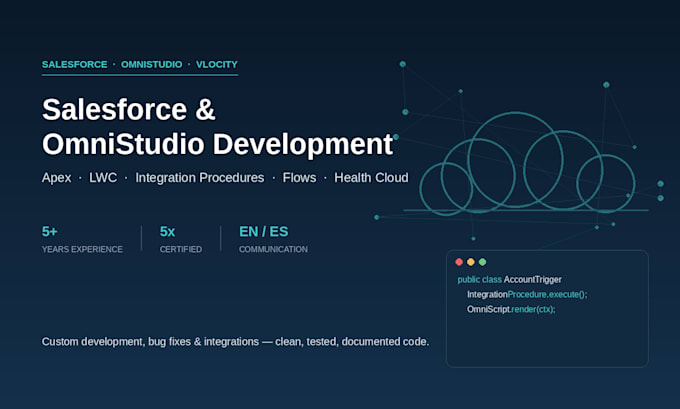Select the SALESFORCE tag text
Viewport: 680px width, 409px height.
75,64
